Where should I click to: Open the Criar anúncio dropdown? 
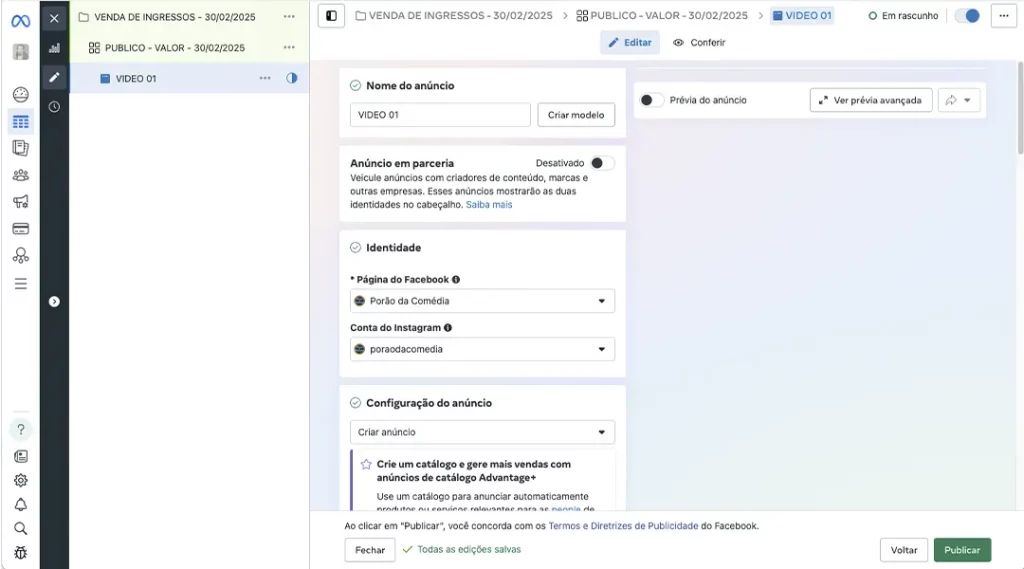click(482, 432)
